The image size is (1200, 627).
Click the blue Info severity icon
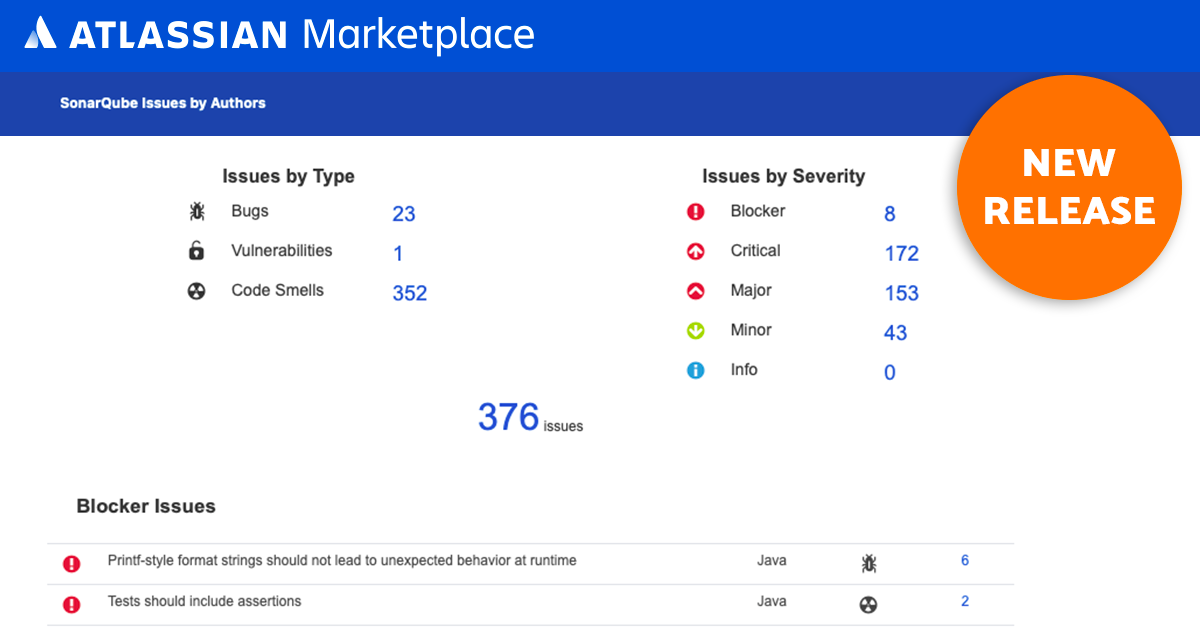[x=696, y=370]
